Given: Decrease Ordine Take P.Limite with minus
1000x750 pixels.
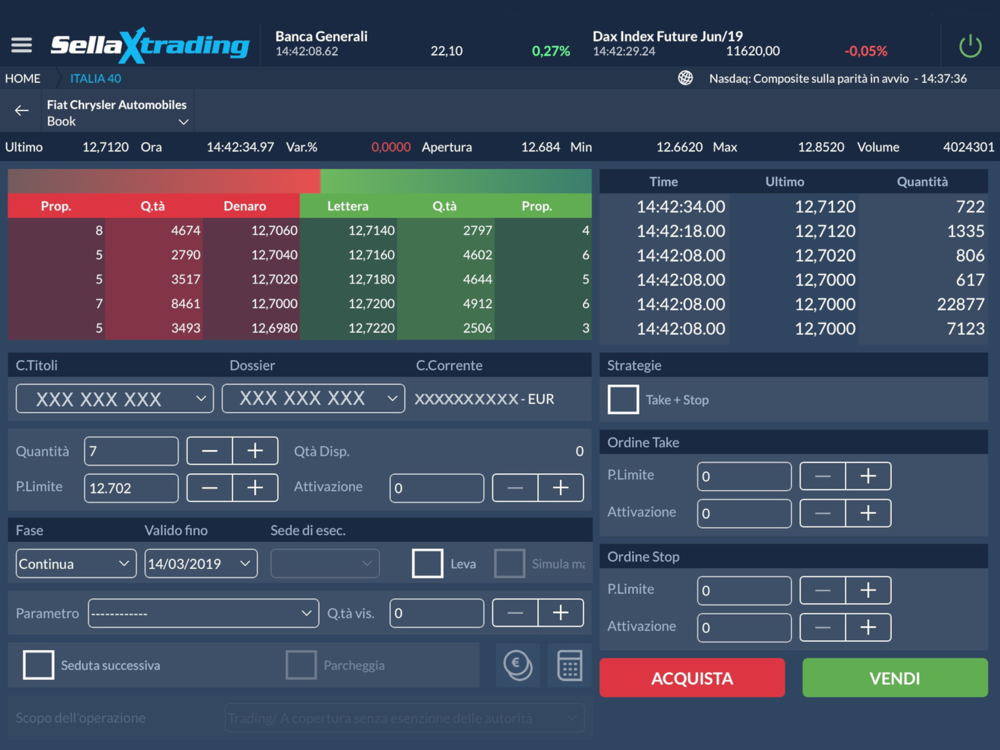Looking at the screenshot, I should (x=823, y=476).
